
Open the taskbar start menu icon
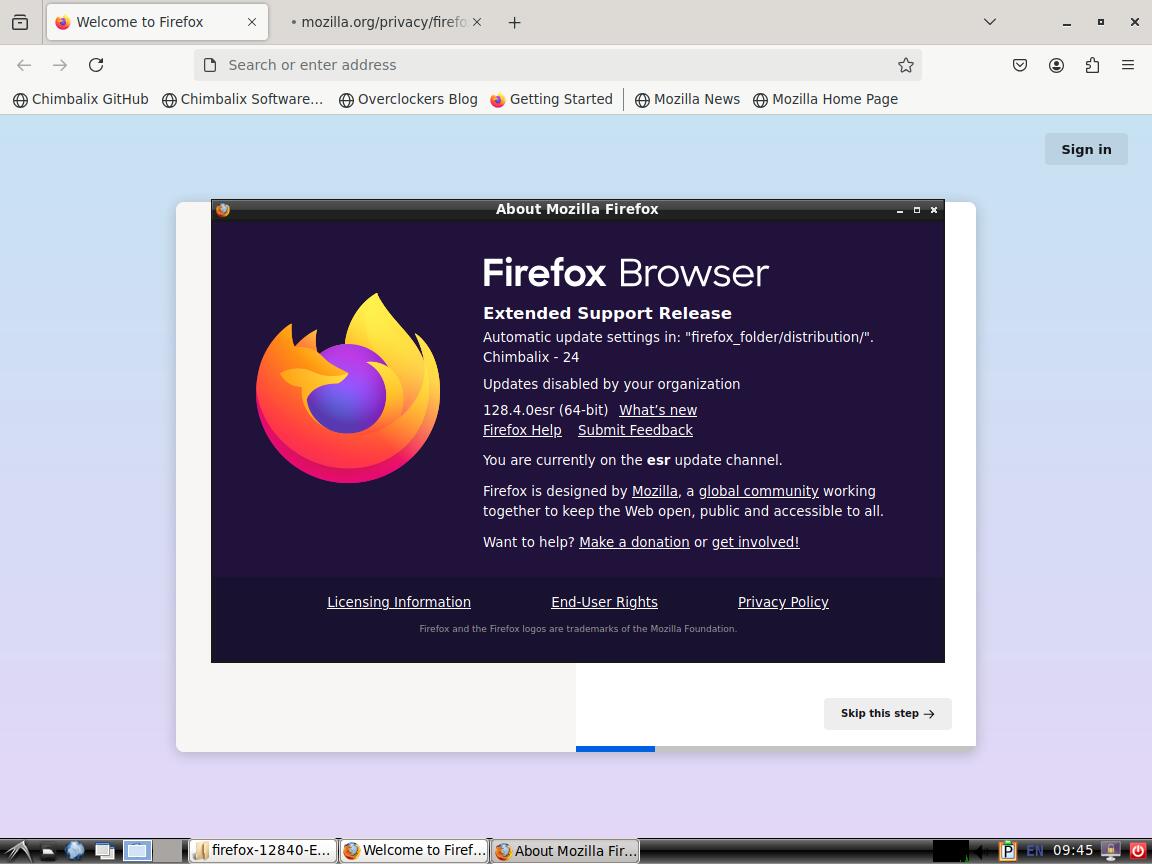click(x=16, y=851)
